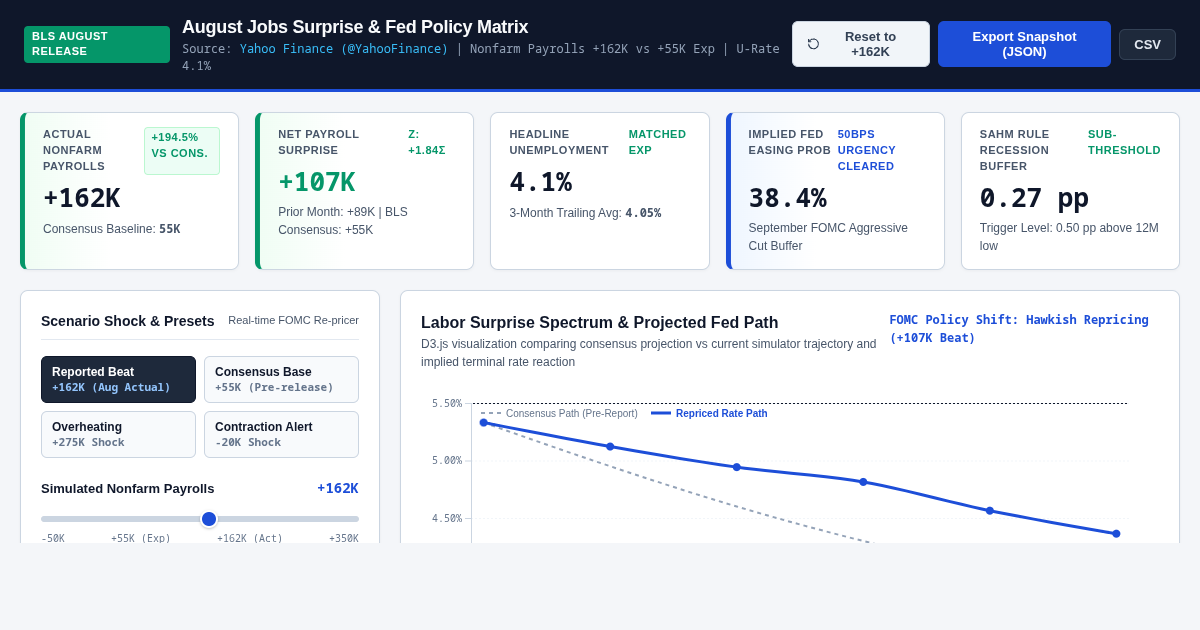Viewport: 1200px width, 630px height.
Task: Click the last data point on repriced rate line
Action: pyautogui.click(x=1116, y=534)
